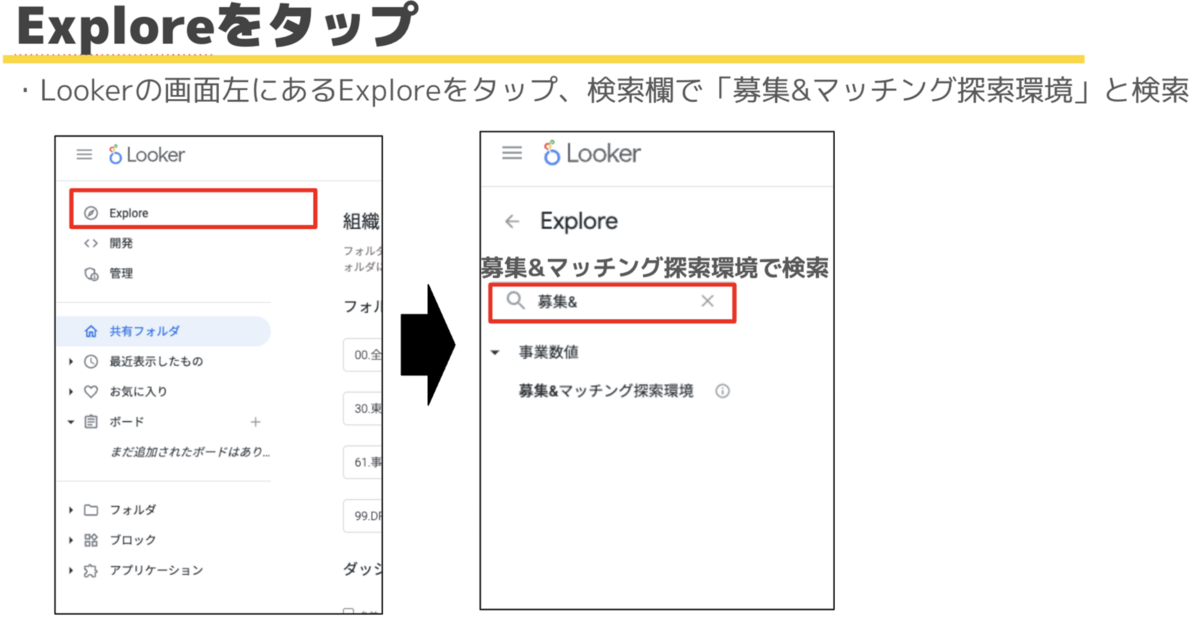Click the Explore heading in right panel
Screen dimensions: 1200x619
579,221
